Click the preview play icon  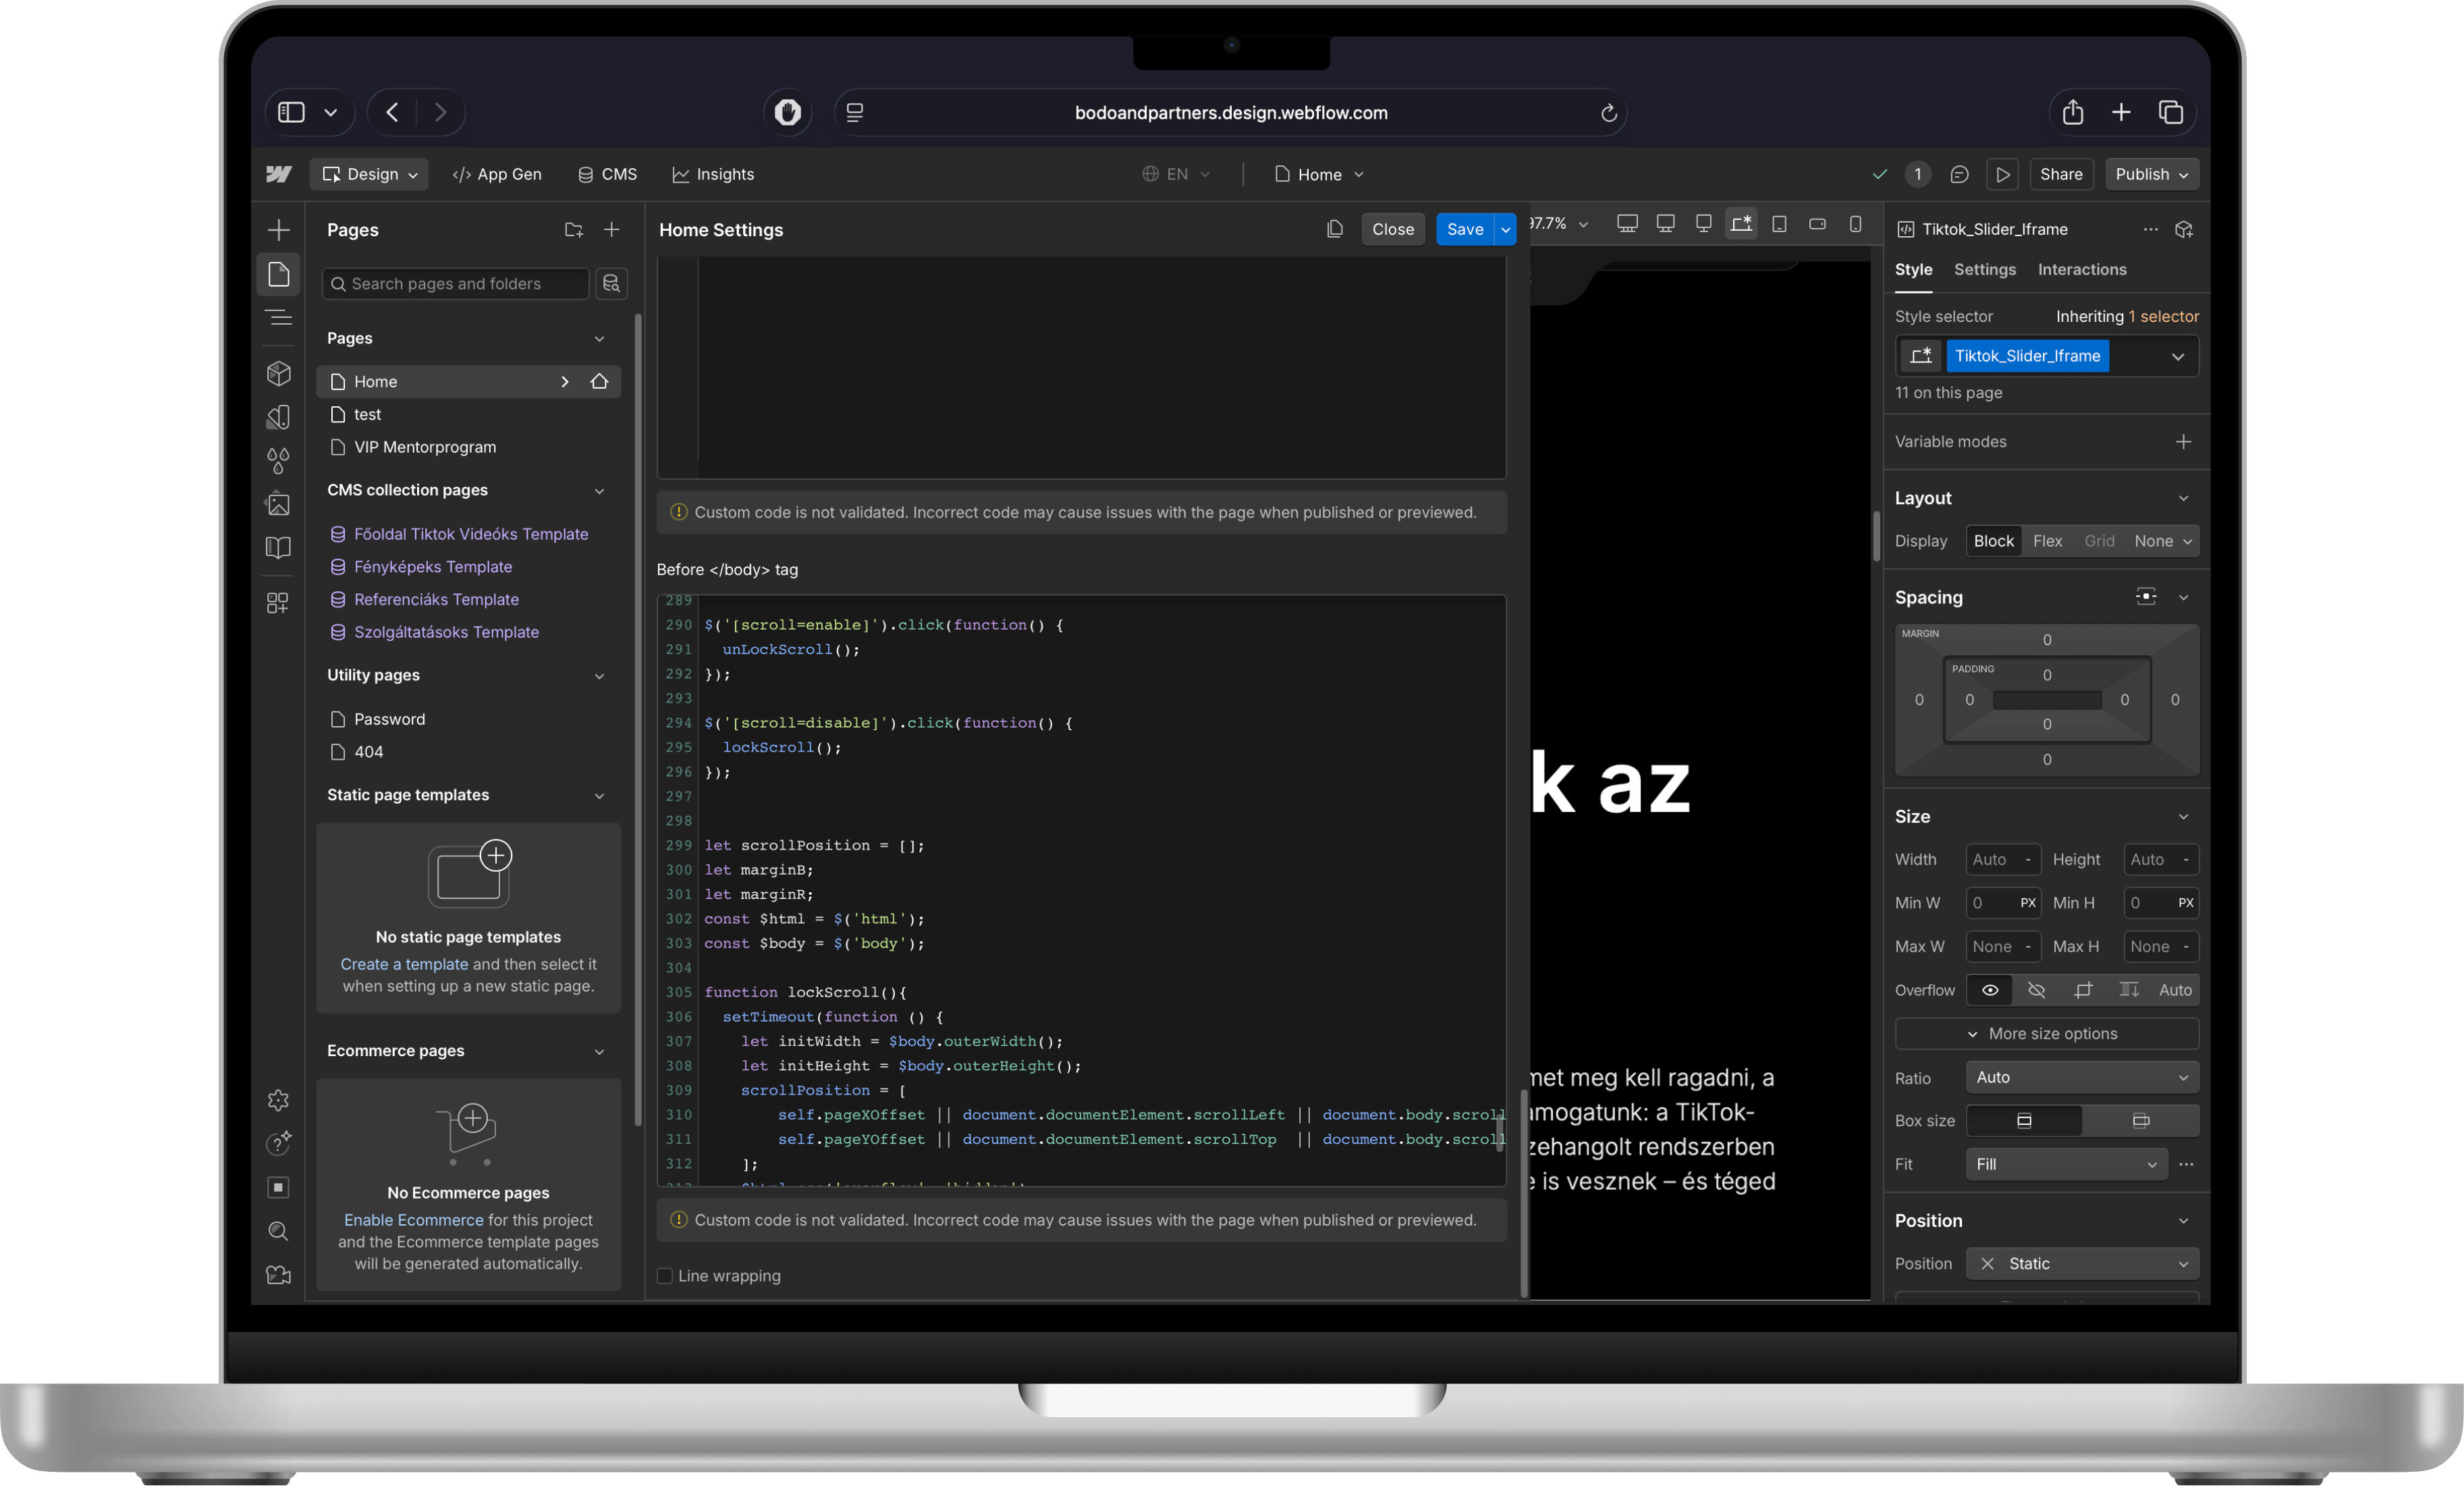point(2002,174)
